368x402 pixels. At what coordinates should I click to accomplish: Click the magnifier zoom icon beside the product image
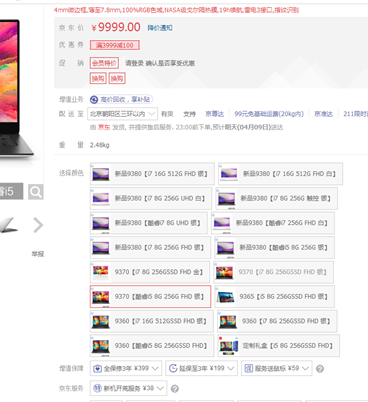click(36, 192)
